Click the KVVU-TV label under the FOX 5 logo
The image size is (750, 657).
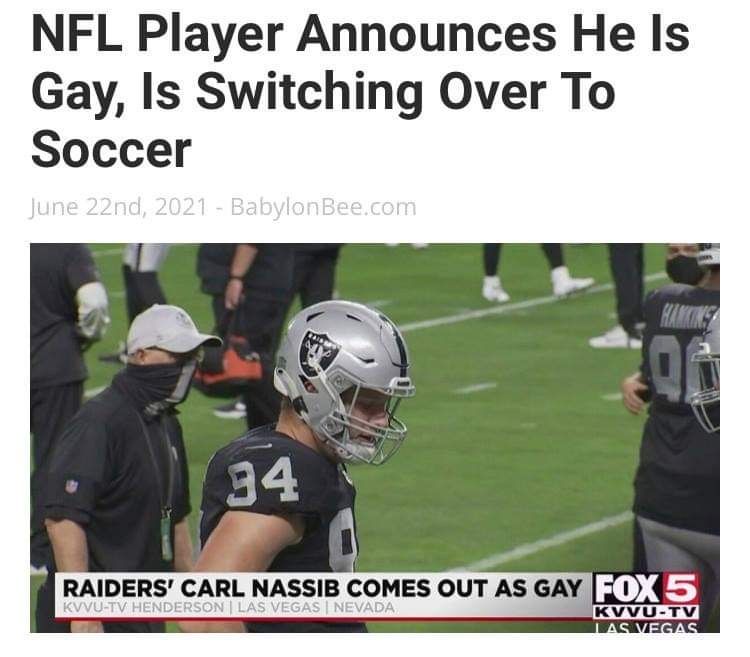point(646,613)
